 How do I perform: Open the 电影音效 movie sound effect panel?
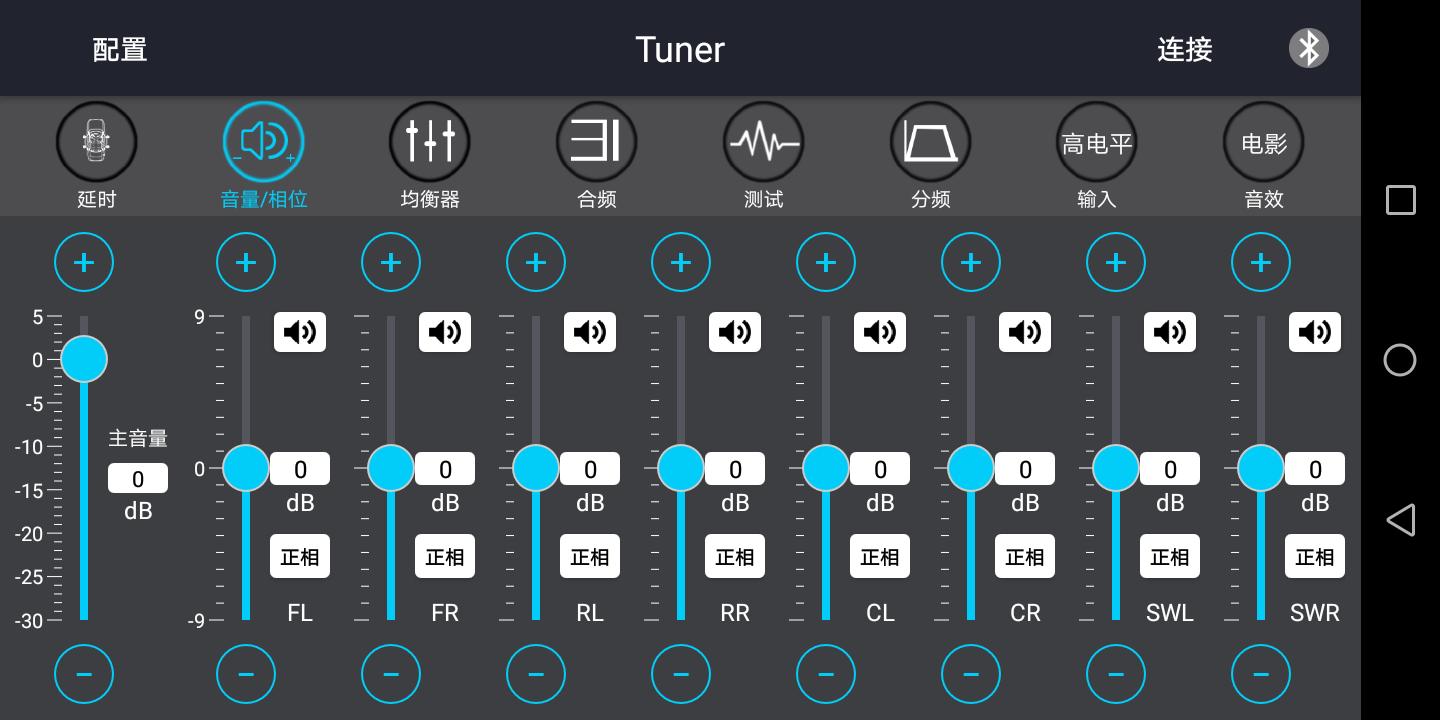coord(1263,155)
